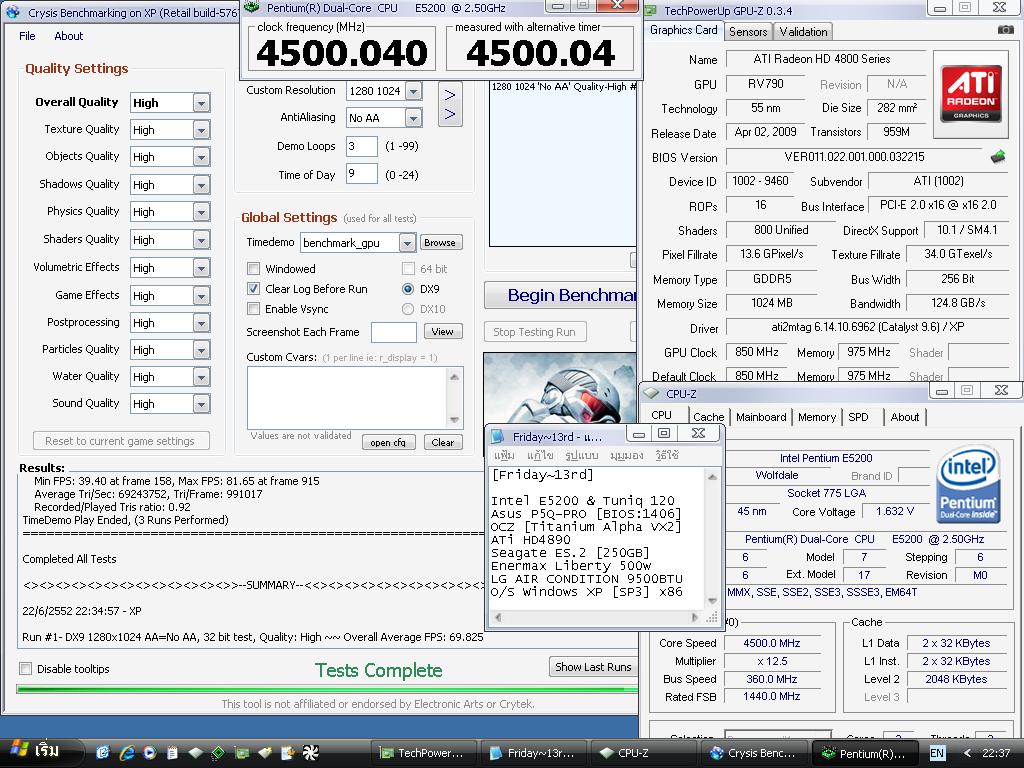The image size is (1024, 768).
Task: Toggle the Windowed checkbox
Action: pyautogui.click(x=253, y=268)
